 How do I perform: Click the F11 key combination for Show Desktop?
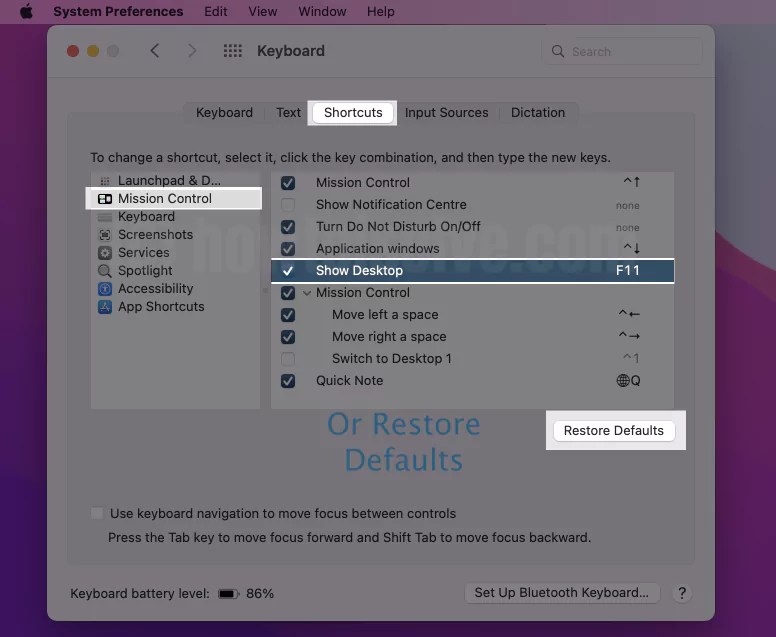[628, 271]
